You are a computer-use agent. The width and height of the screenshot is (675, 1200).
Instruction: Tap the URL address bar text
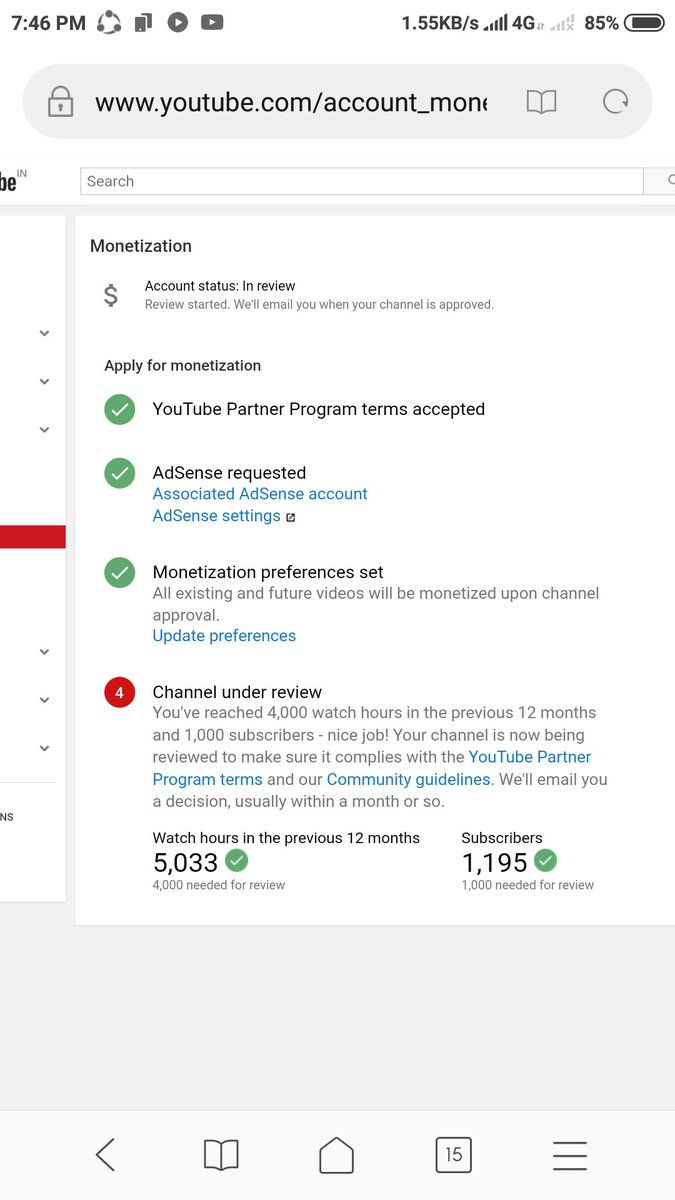[291, 102]
